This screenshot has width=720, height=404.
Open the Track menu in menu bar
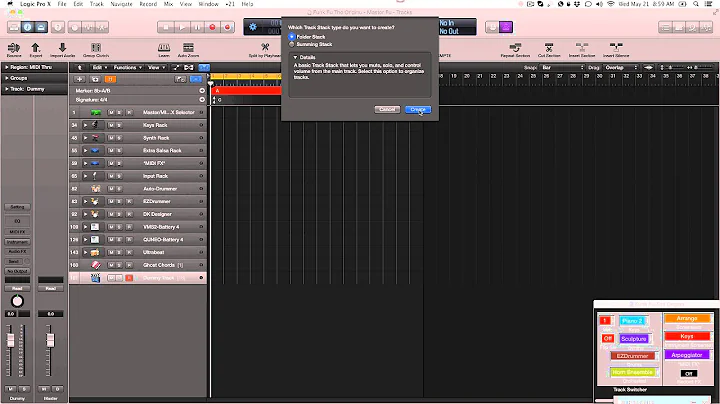pyautogui.click(x=96, y=4)
